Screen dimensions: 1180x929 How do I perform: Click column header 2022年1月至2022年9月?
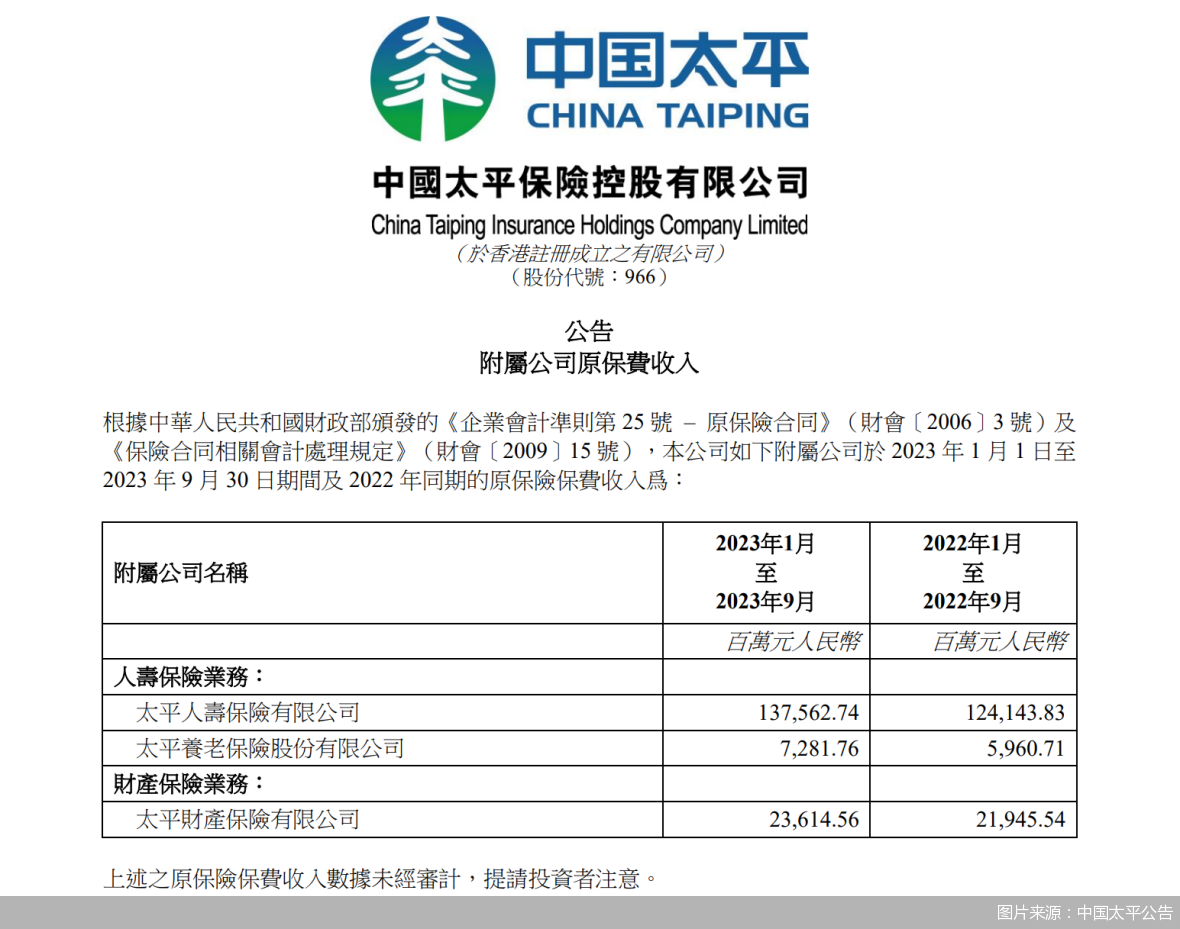[x=972, y=572]
